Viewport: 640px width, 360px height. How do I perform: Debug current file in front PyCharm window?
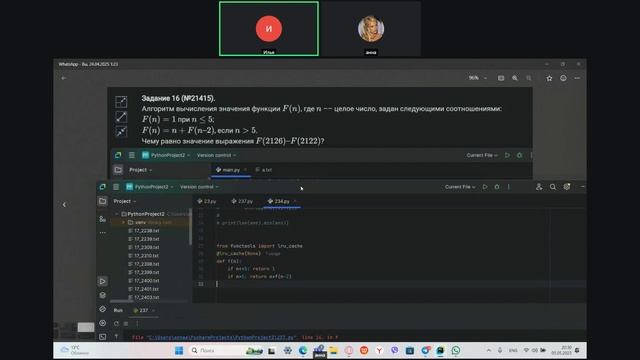click(497, 187)
